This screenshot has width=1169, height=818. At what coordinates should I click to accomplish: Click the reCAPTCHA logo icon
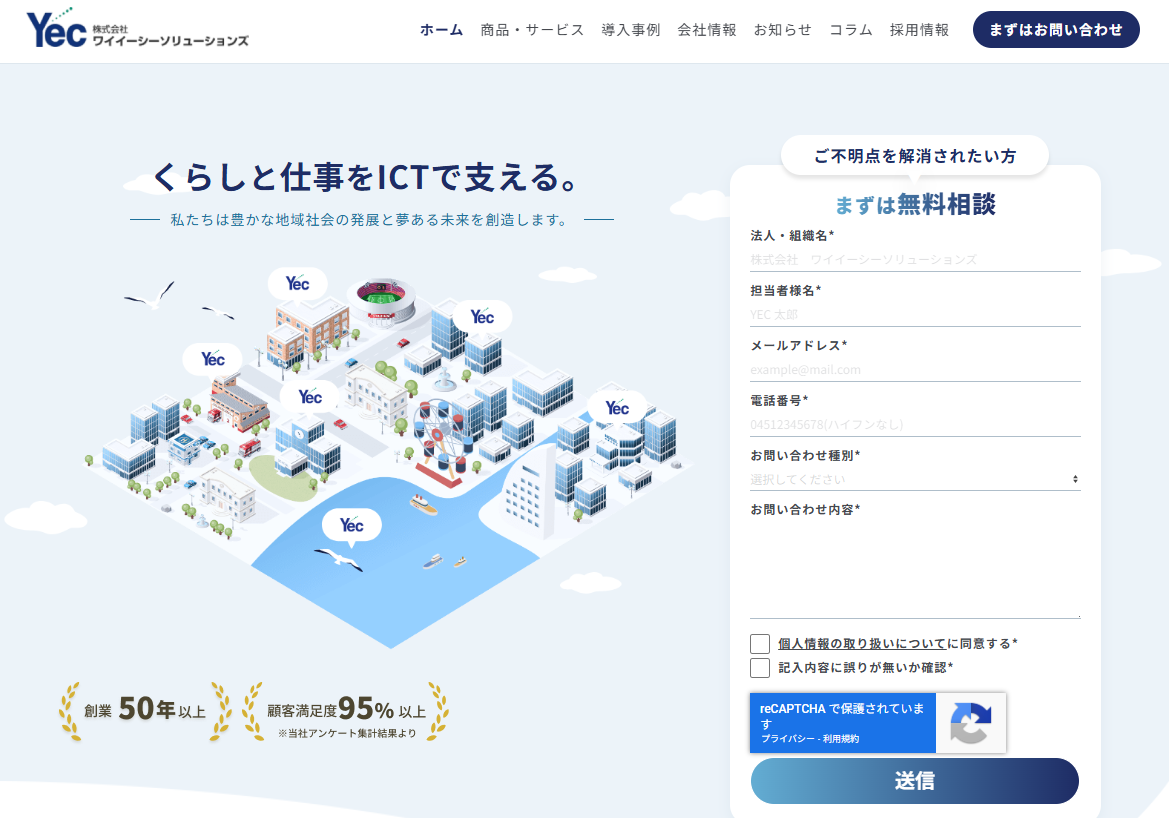[970, 723]
